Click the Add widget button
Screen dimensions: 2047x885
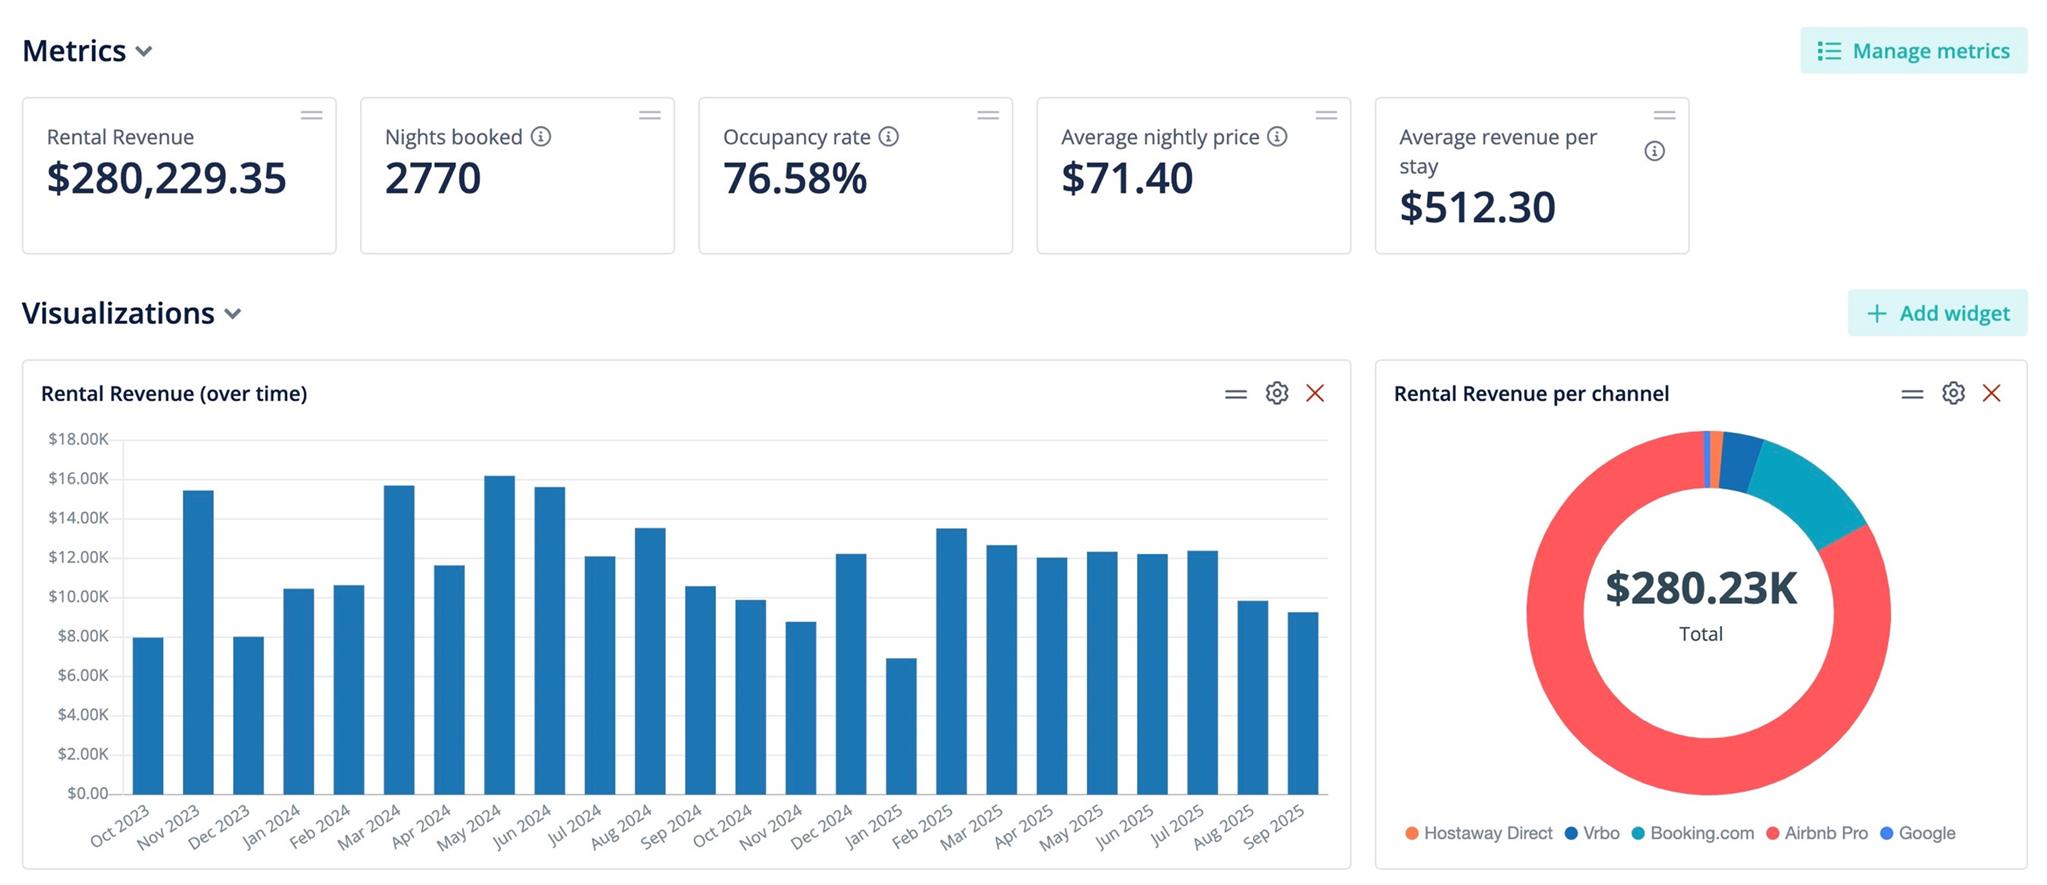tap(1937, 313)
